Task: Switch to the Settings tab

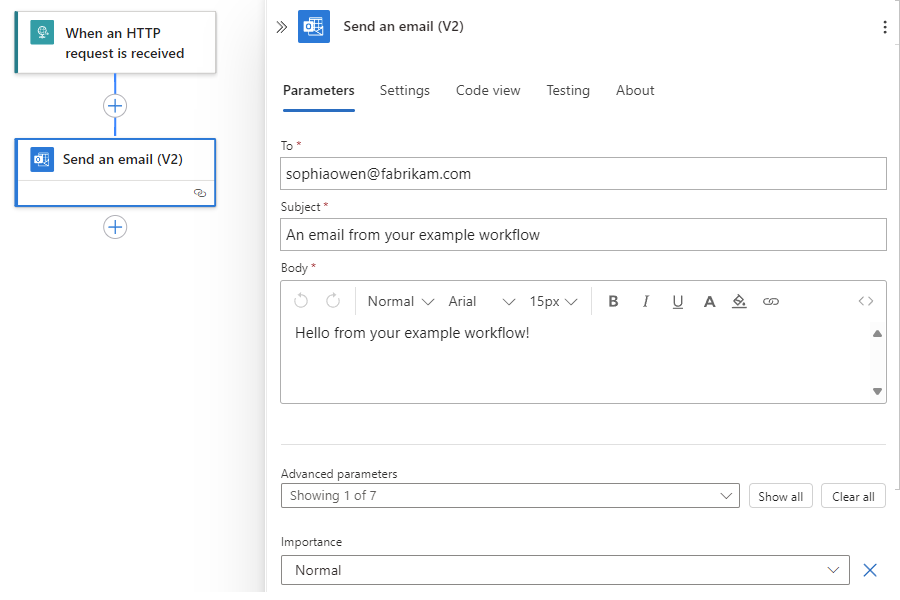Action: [x=404, y=90]
